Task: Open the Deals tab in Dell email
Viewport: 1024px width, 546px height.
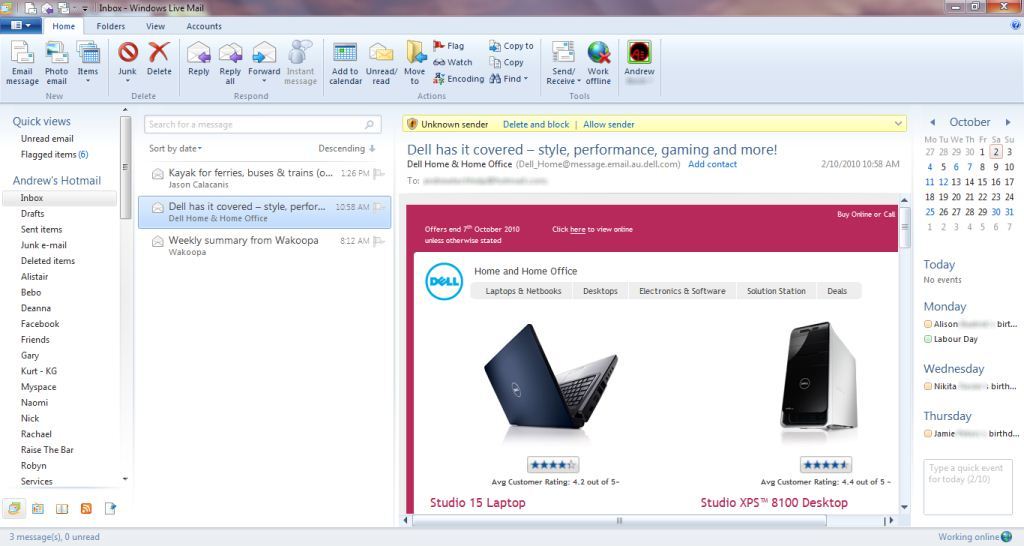Action: (837, 291)
